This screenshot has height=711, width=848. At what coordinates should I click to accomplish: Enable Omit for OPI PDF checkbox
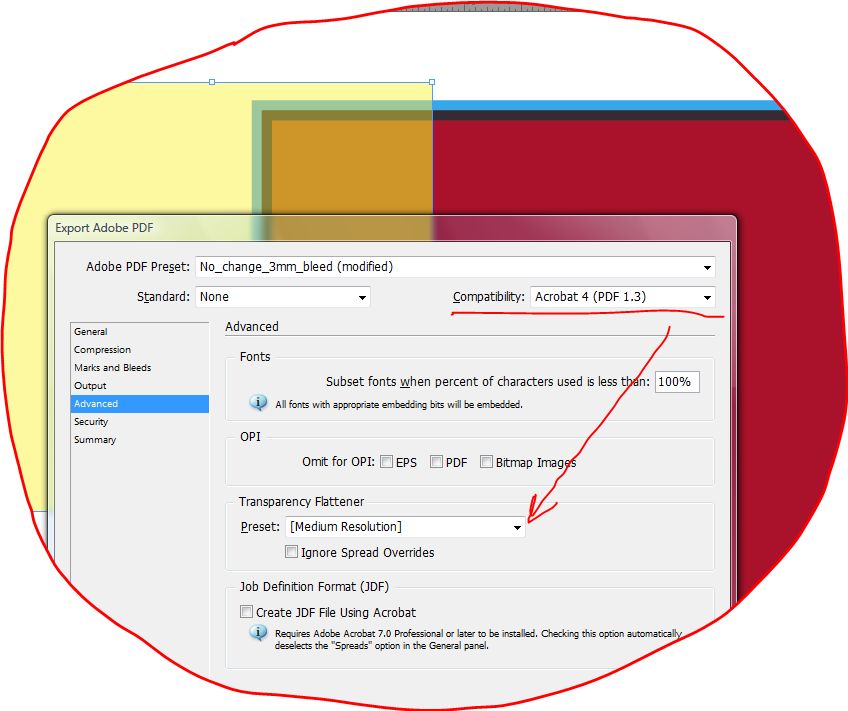[436, 462]
